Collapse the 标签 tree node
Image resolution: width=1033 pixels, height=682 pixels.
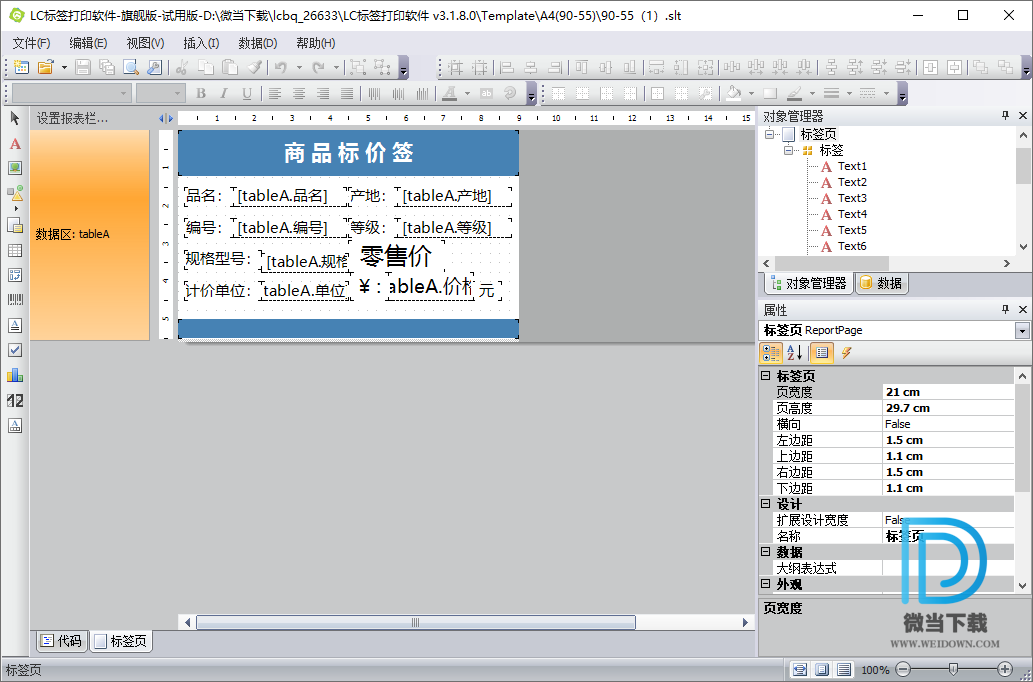pyautogui.click(x=788, y=150)
